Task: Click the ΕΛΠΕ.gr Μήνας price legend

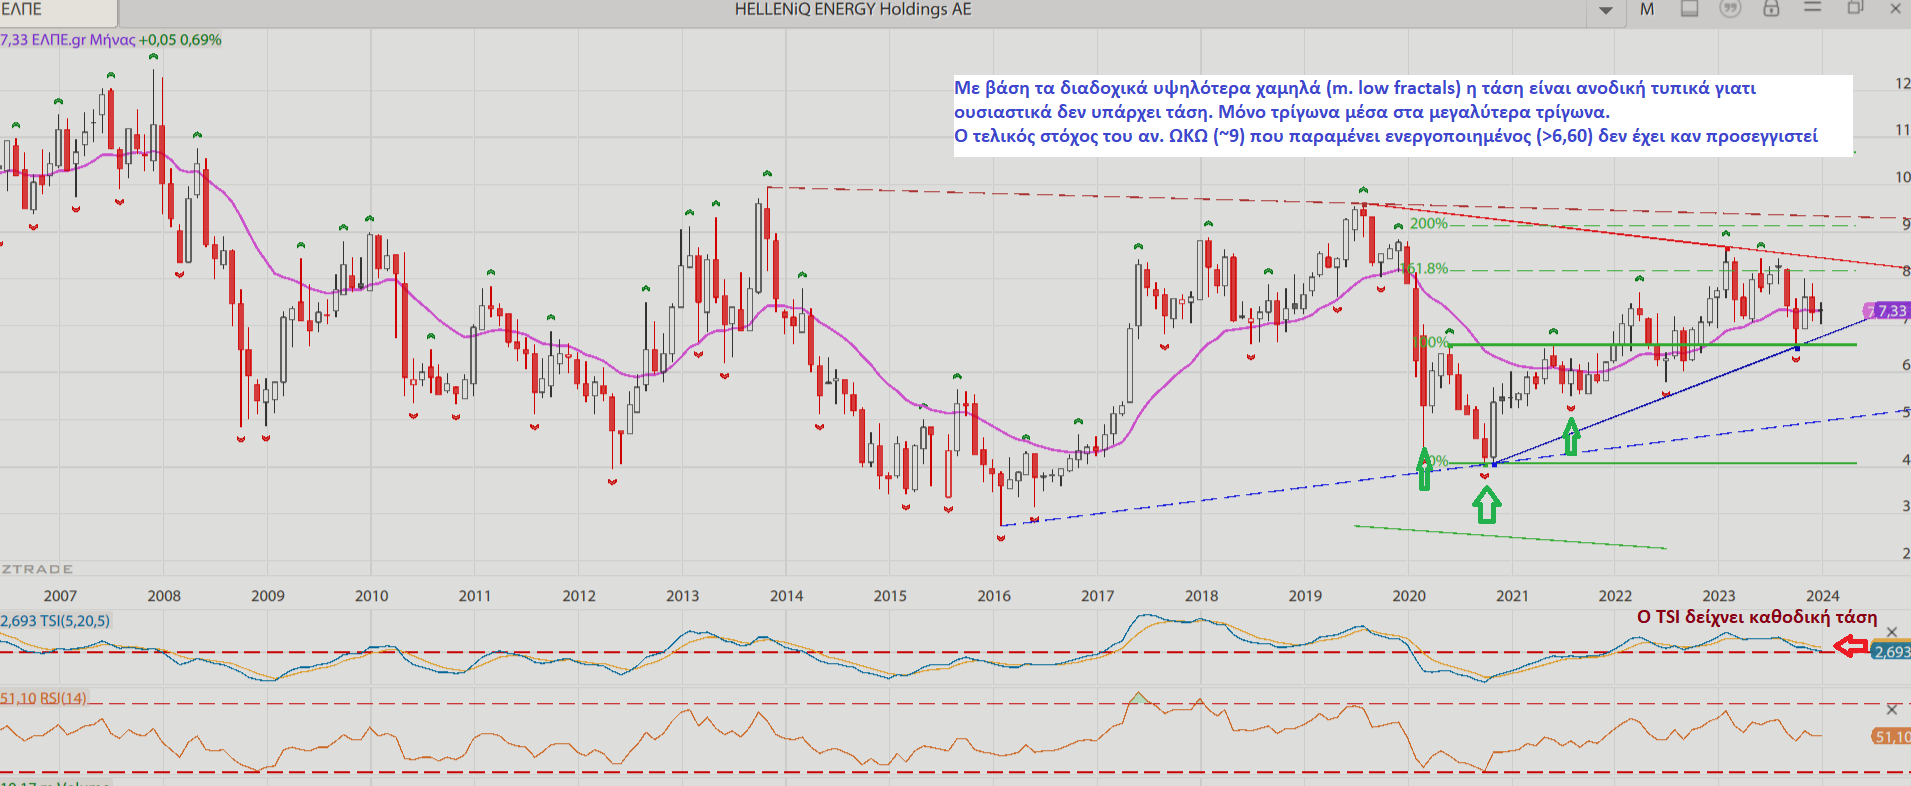Action: 111,40
